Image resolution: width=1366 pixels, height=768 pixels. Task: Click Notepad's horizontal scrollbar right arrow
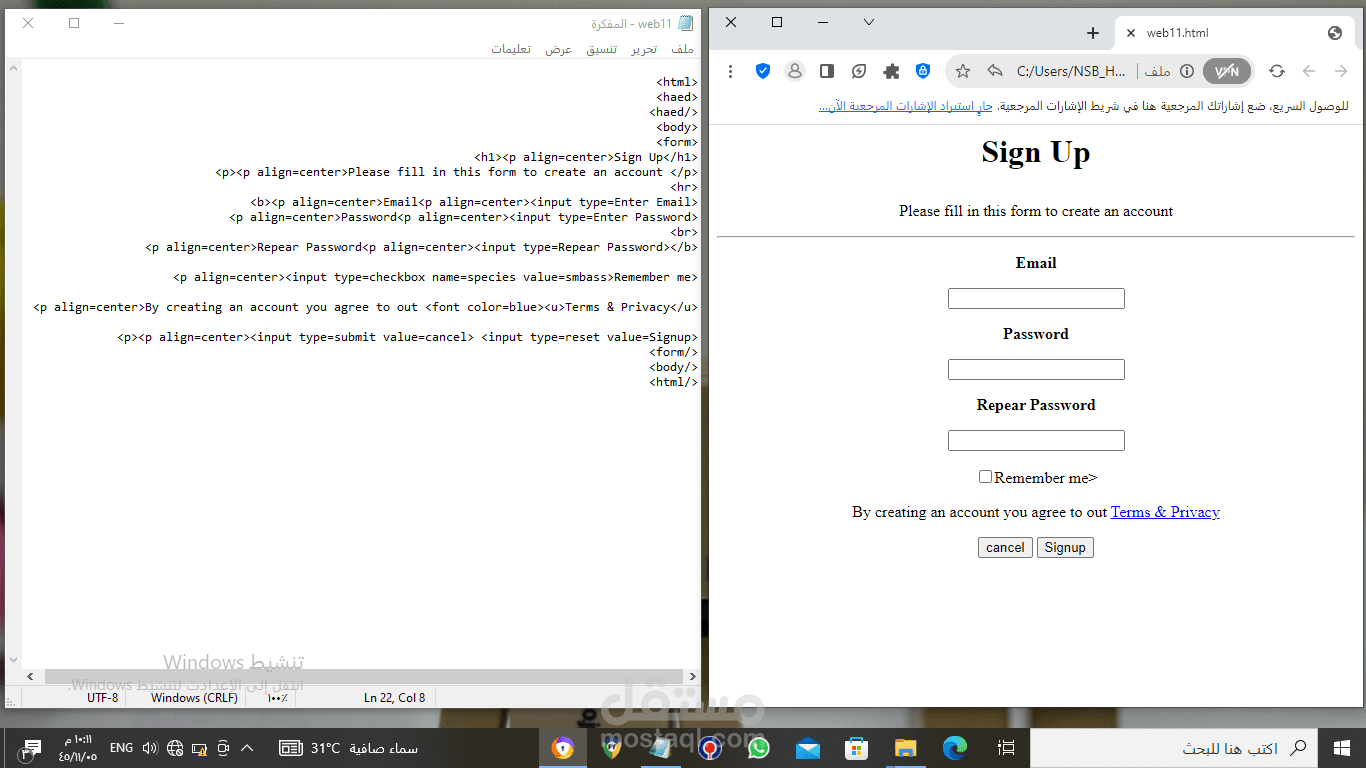point(691,677)
